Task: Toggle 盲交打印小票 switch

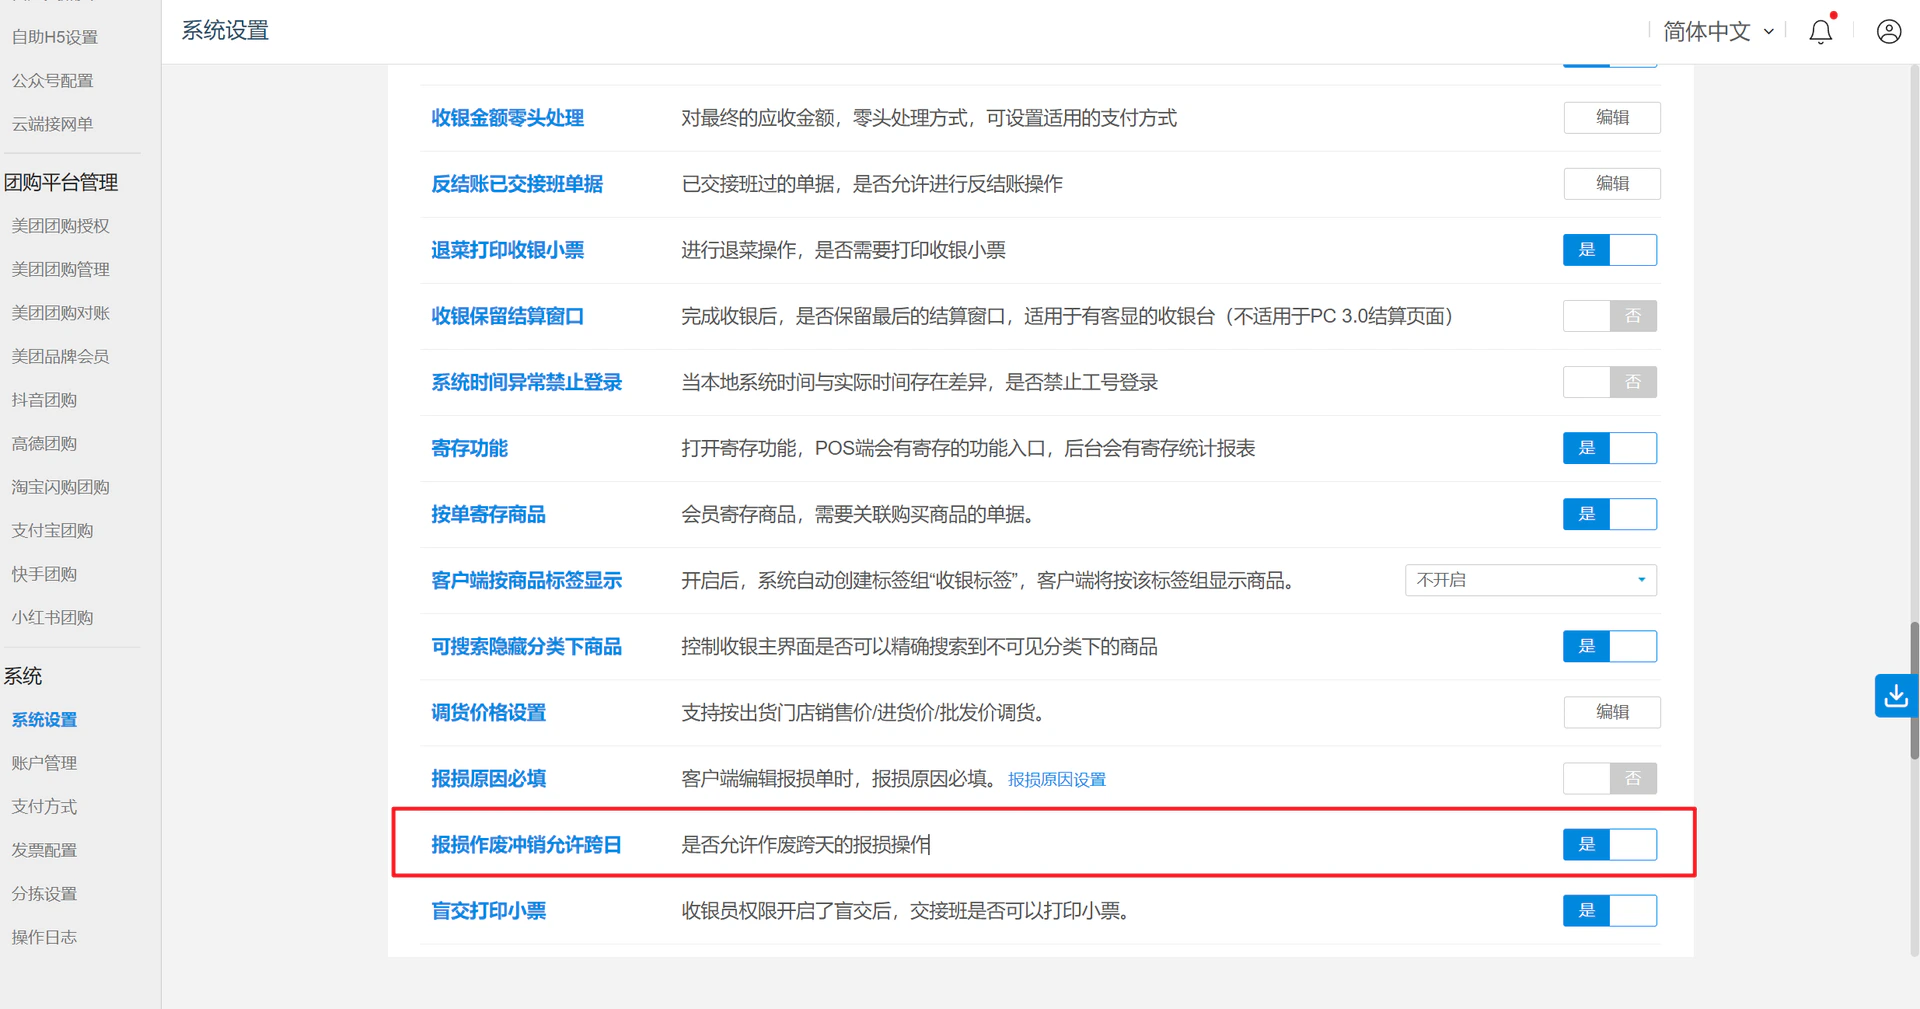Action: 1610,911
